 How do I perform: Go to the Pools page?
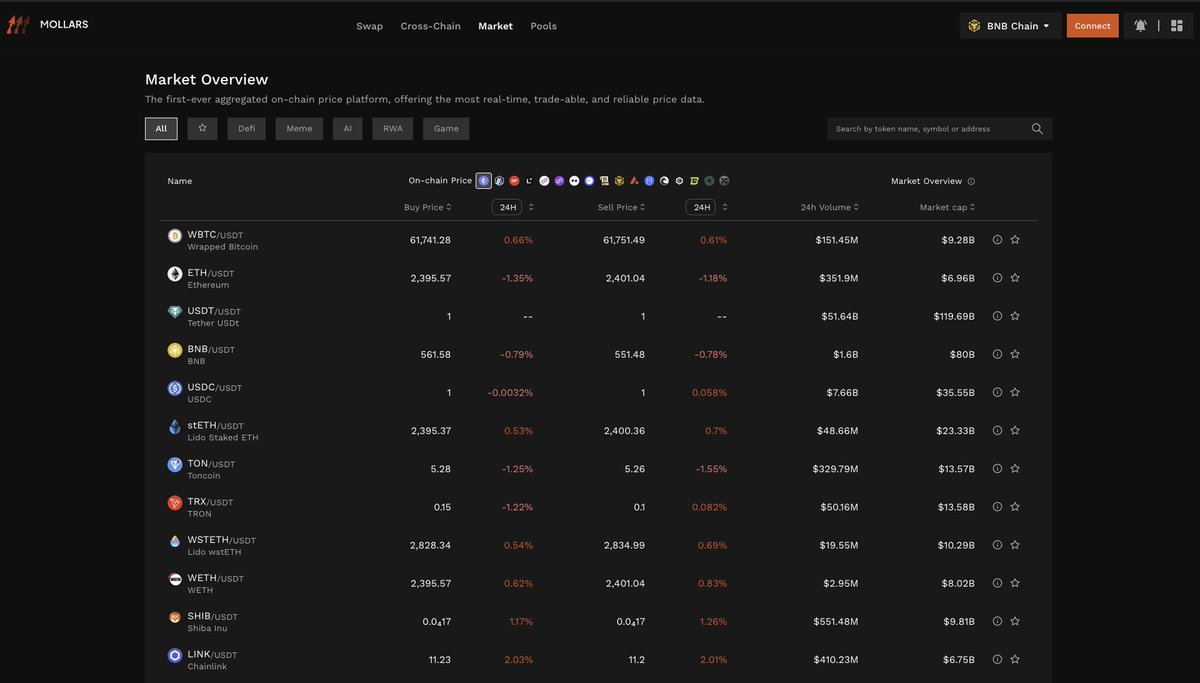(x=543, y=26)
